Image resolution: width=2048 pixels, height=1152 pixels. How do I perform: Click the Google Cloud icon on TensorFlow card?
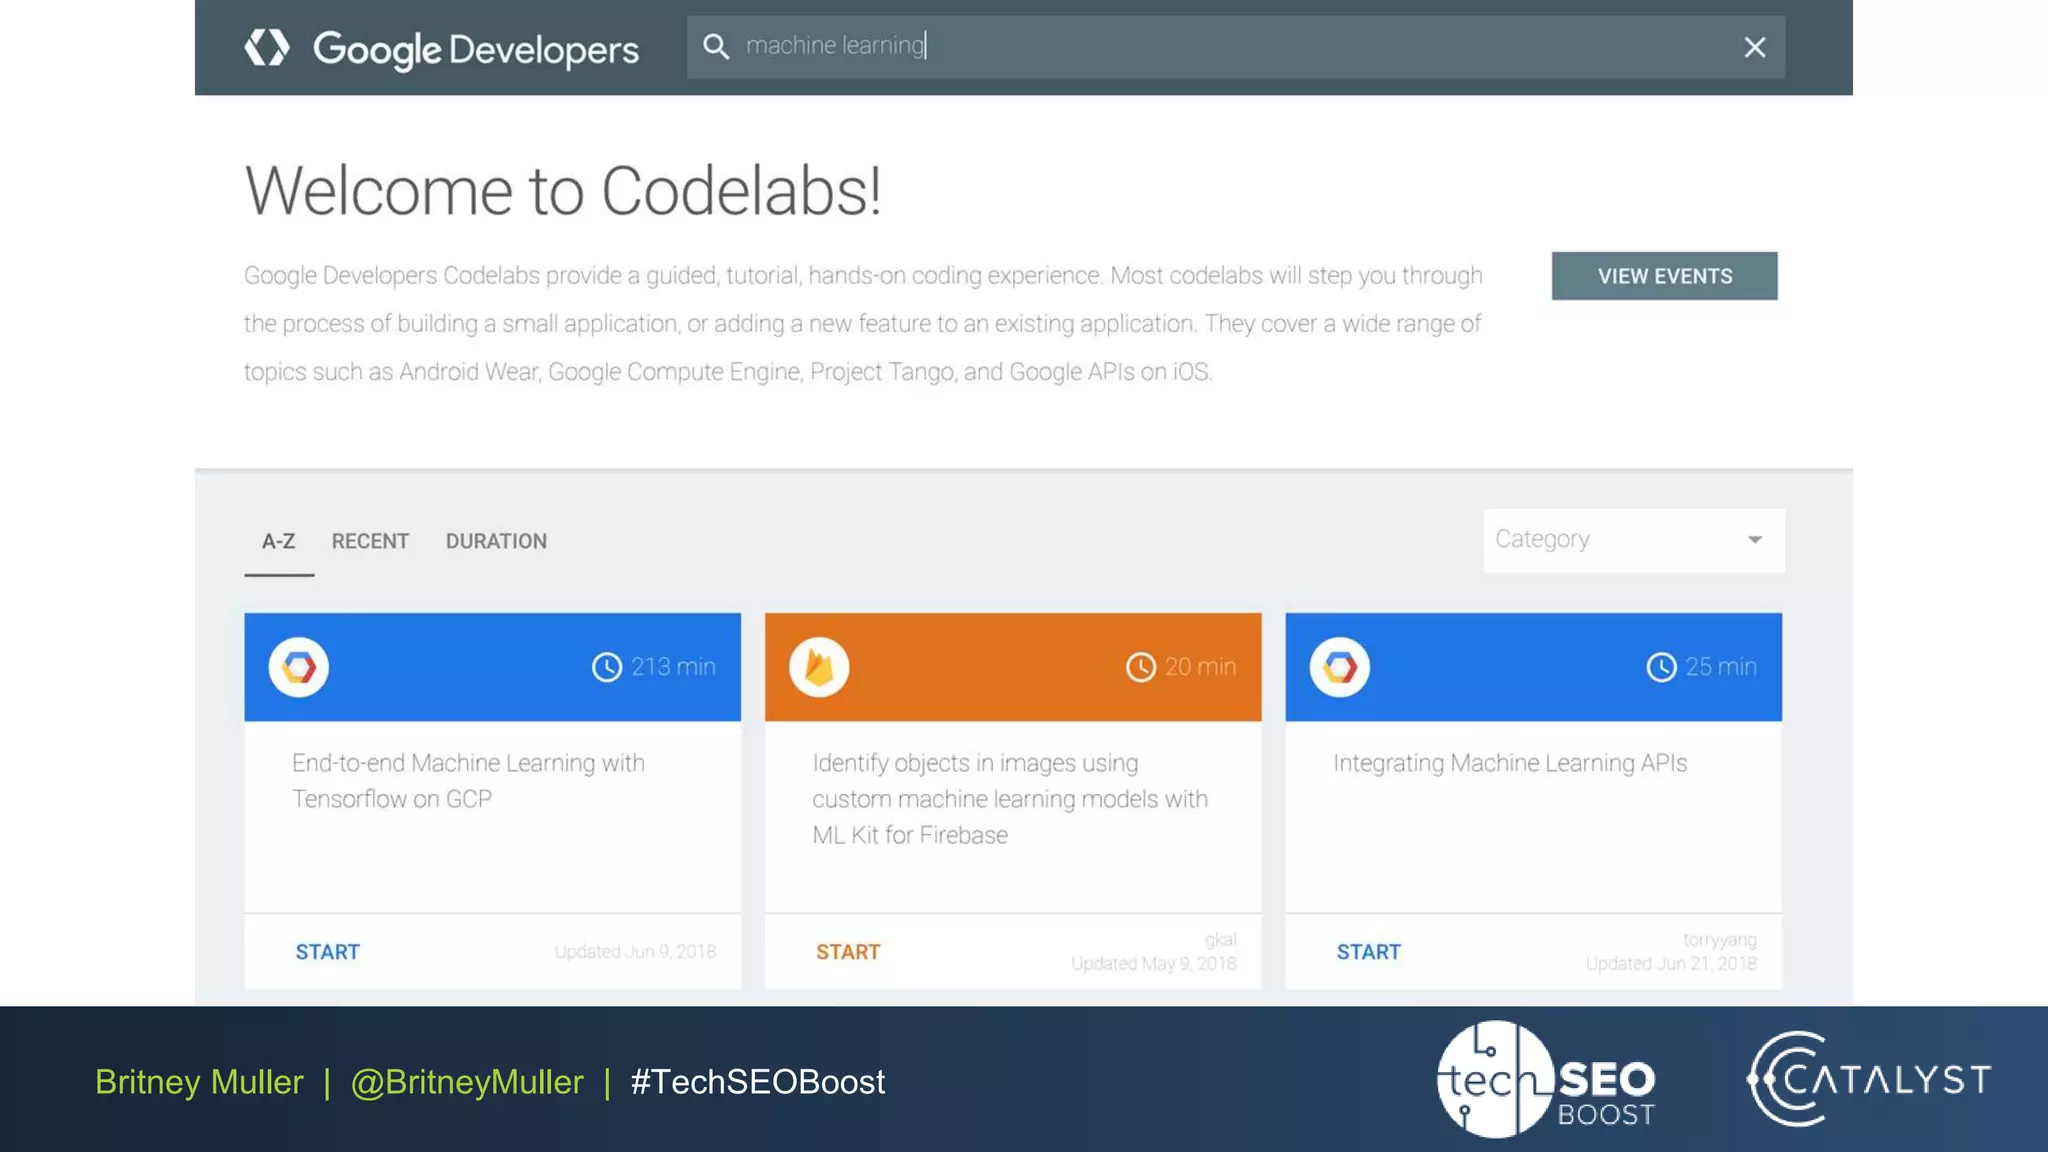pos(299,667)
